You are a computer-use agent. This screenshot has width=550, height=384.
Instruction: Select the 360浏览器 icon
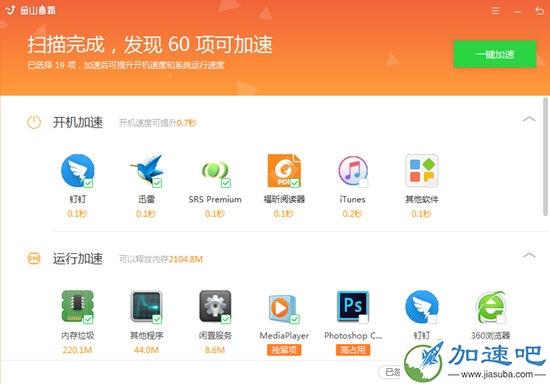[490, 306]
